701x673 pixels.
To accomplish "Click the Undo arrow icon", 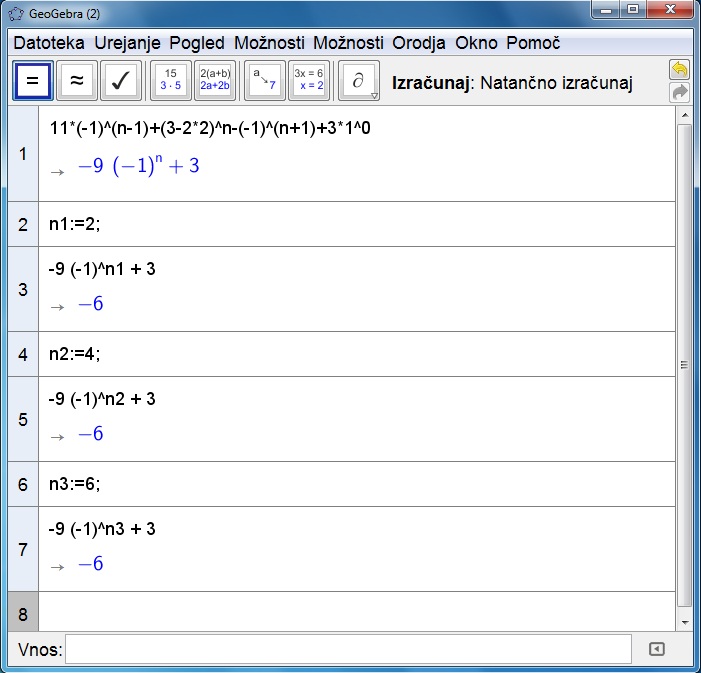I will (x=679, y=70).
